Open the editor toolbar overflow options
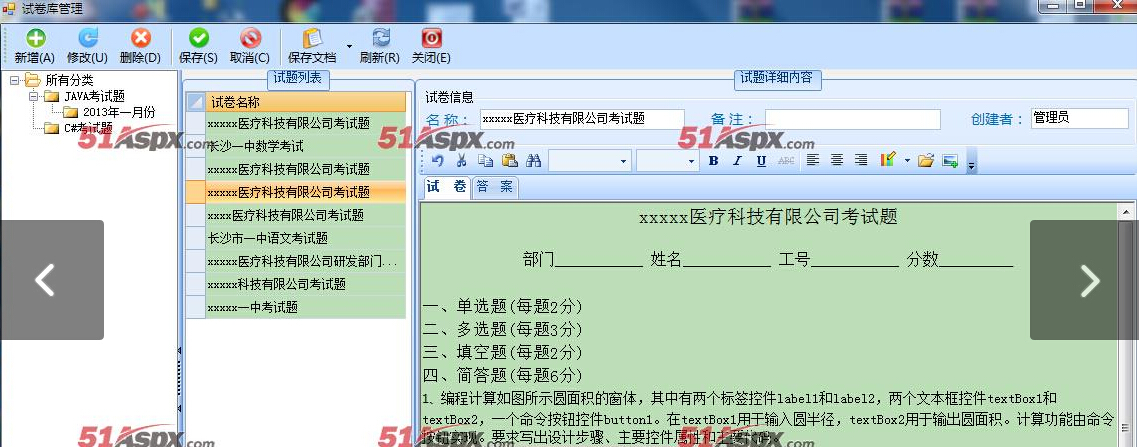The height and width of the screenshot is (447, 1139). pyautogui.click(x=971, y=162)
